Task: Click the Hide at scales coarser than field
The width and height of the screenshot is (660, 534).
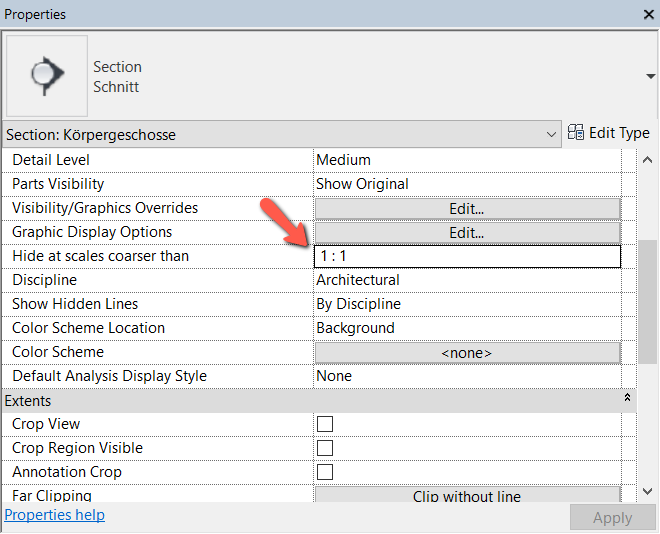Action: coord(467,256)
